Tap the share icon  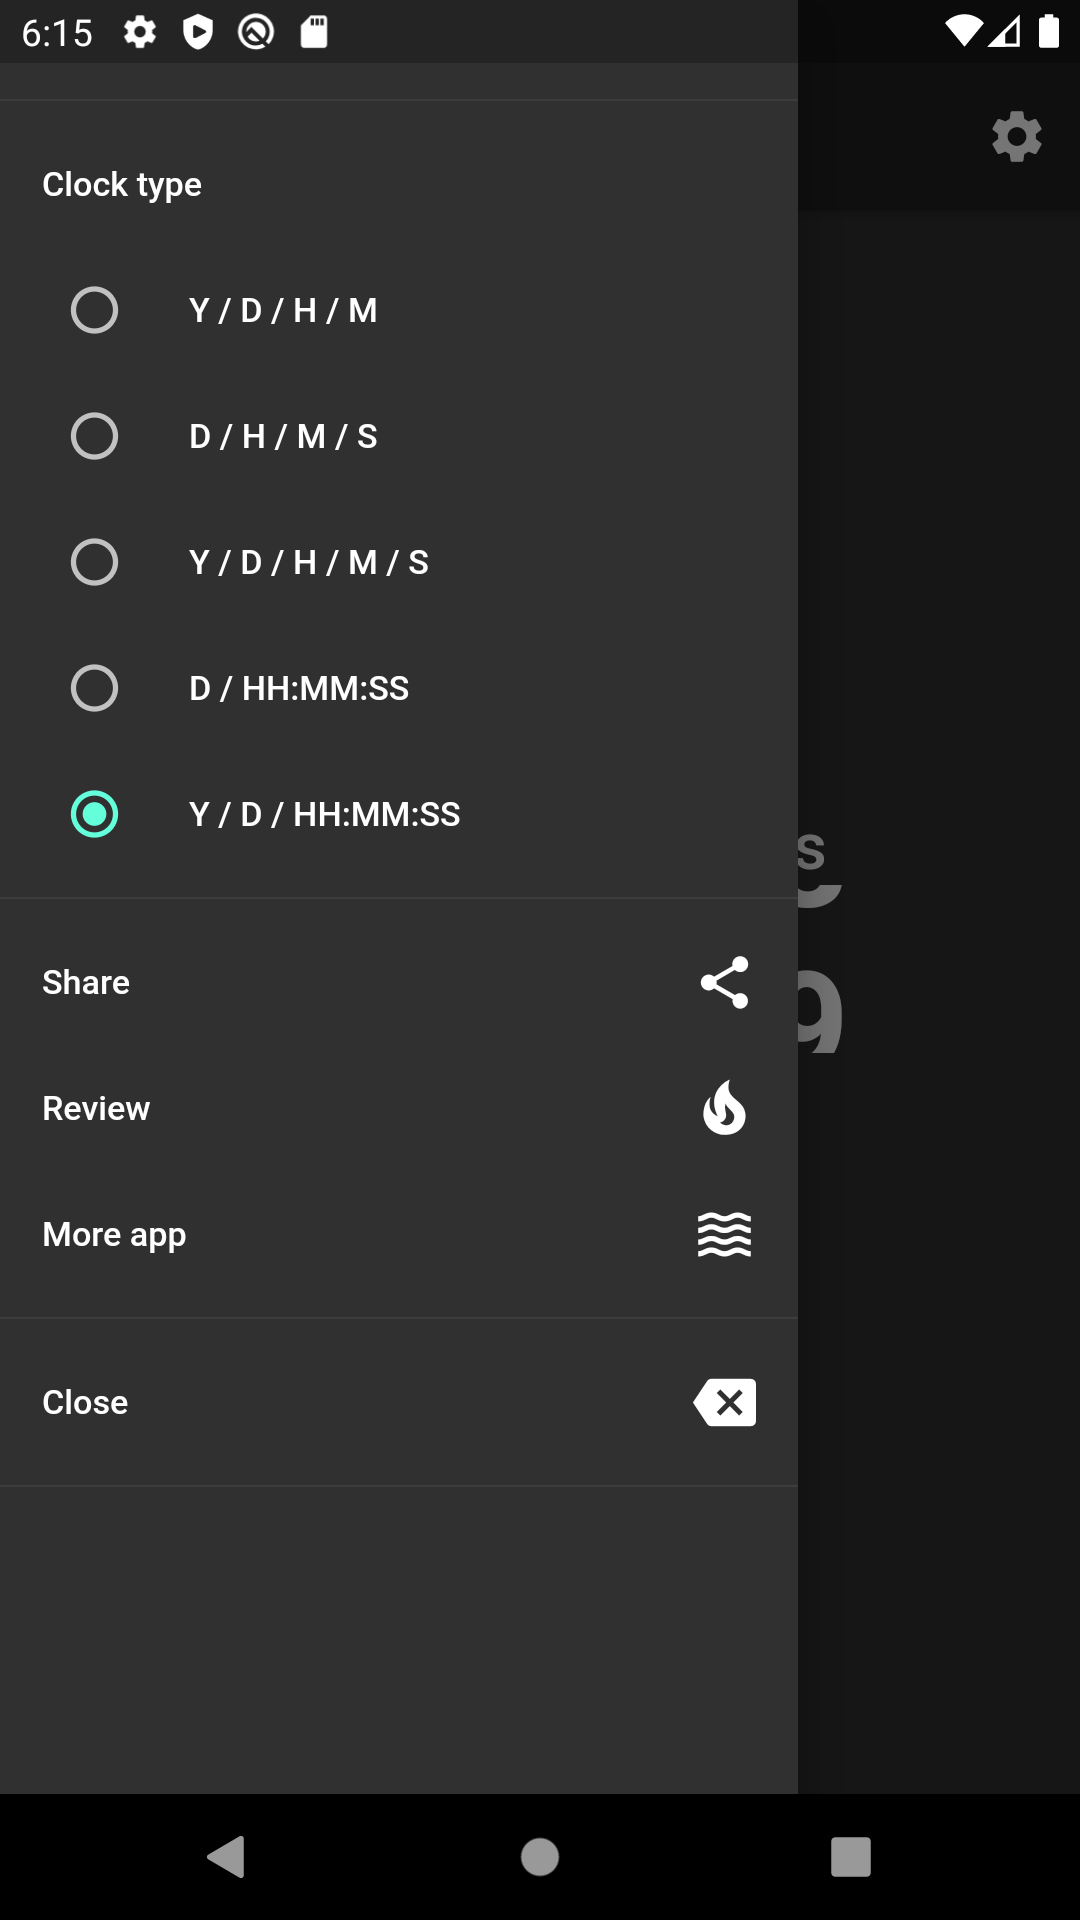[724, 982]
